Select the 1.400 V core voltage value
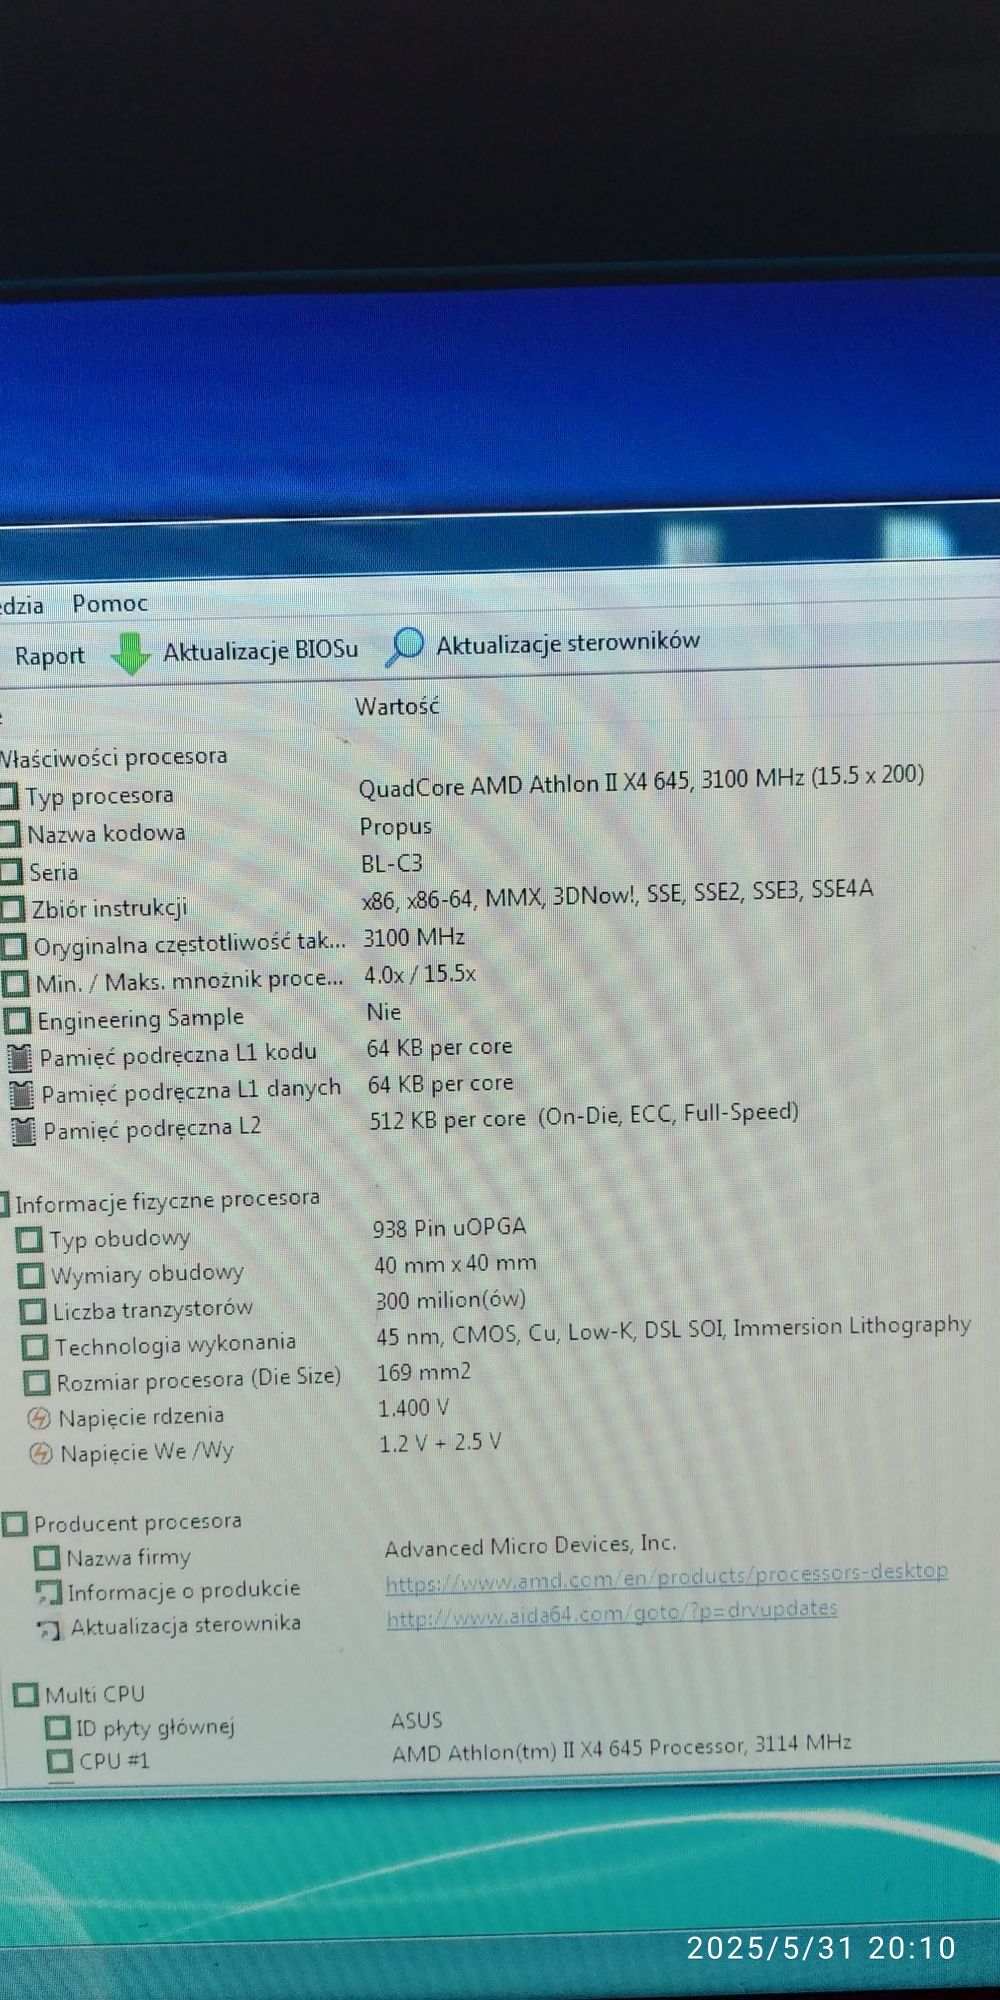Viewport: 1000px width, 2000px height. click(414, 1408)
